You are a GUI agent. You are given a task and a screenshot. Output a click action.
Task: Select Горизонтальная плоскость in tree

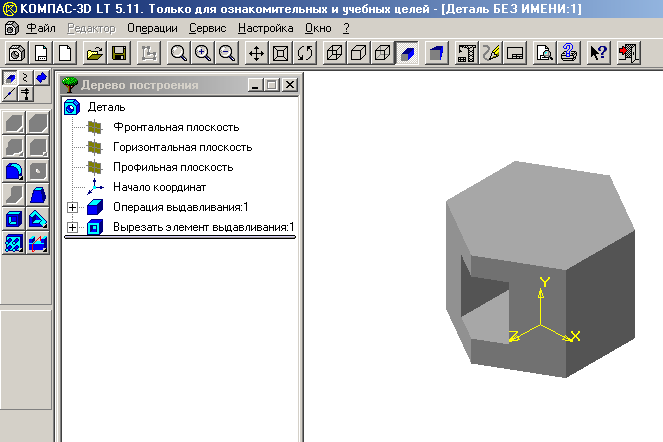pyautogui.click(x=183, y=147)
